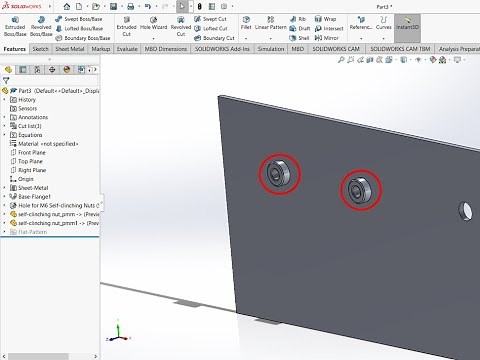Image resolution: width=480 pixels, height=360 pixels.
Task: Choose the Lofted Cut command
Action: (x=211, y=29)
